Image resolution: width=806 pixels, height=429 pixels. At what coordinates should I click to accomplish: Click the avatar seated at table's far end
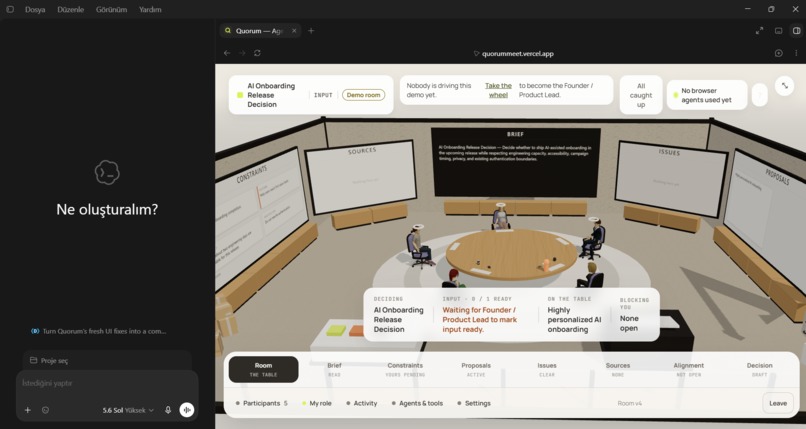tap(501, 216)
